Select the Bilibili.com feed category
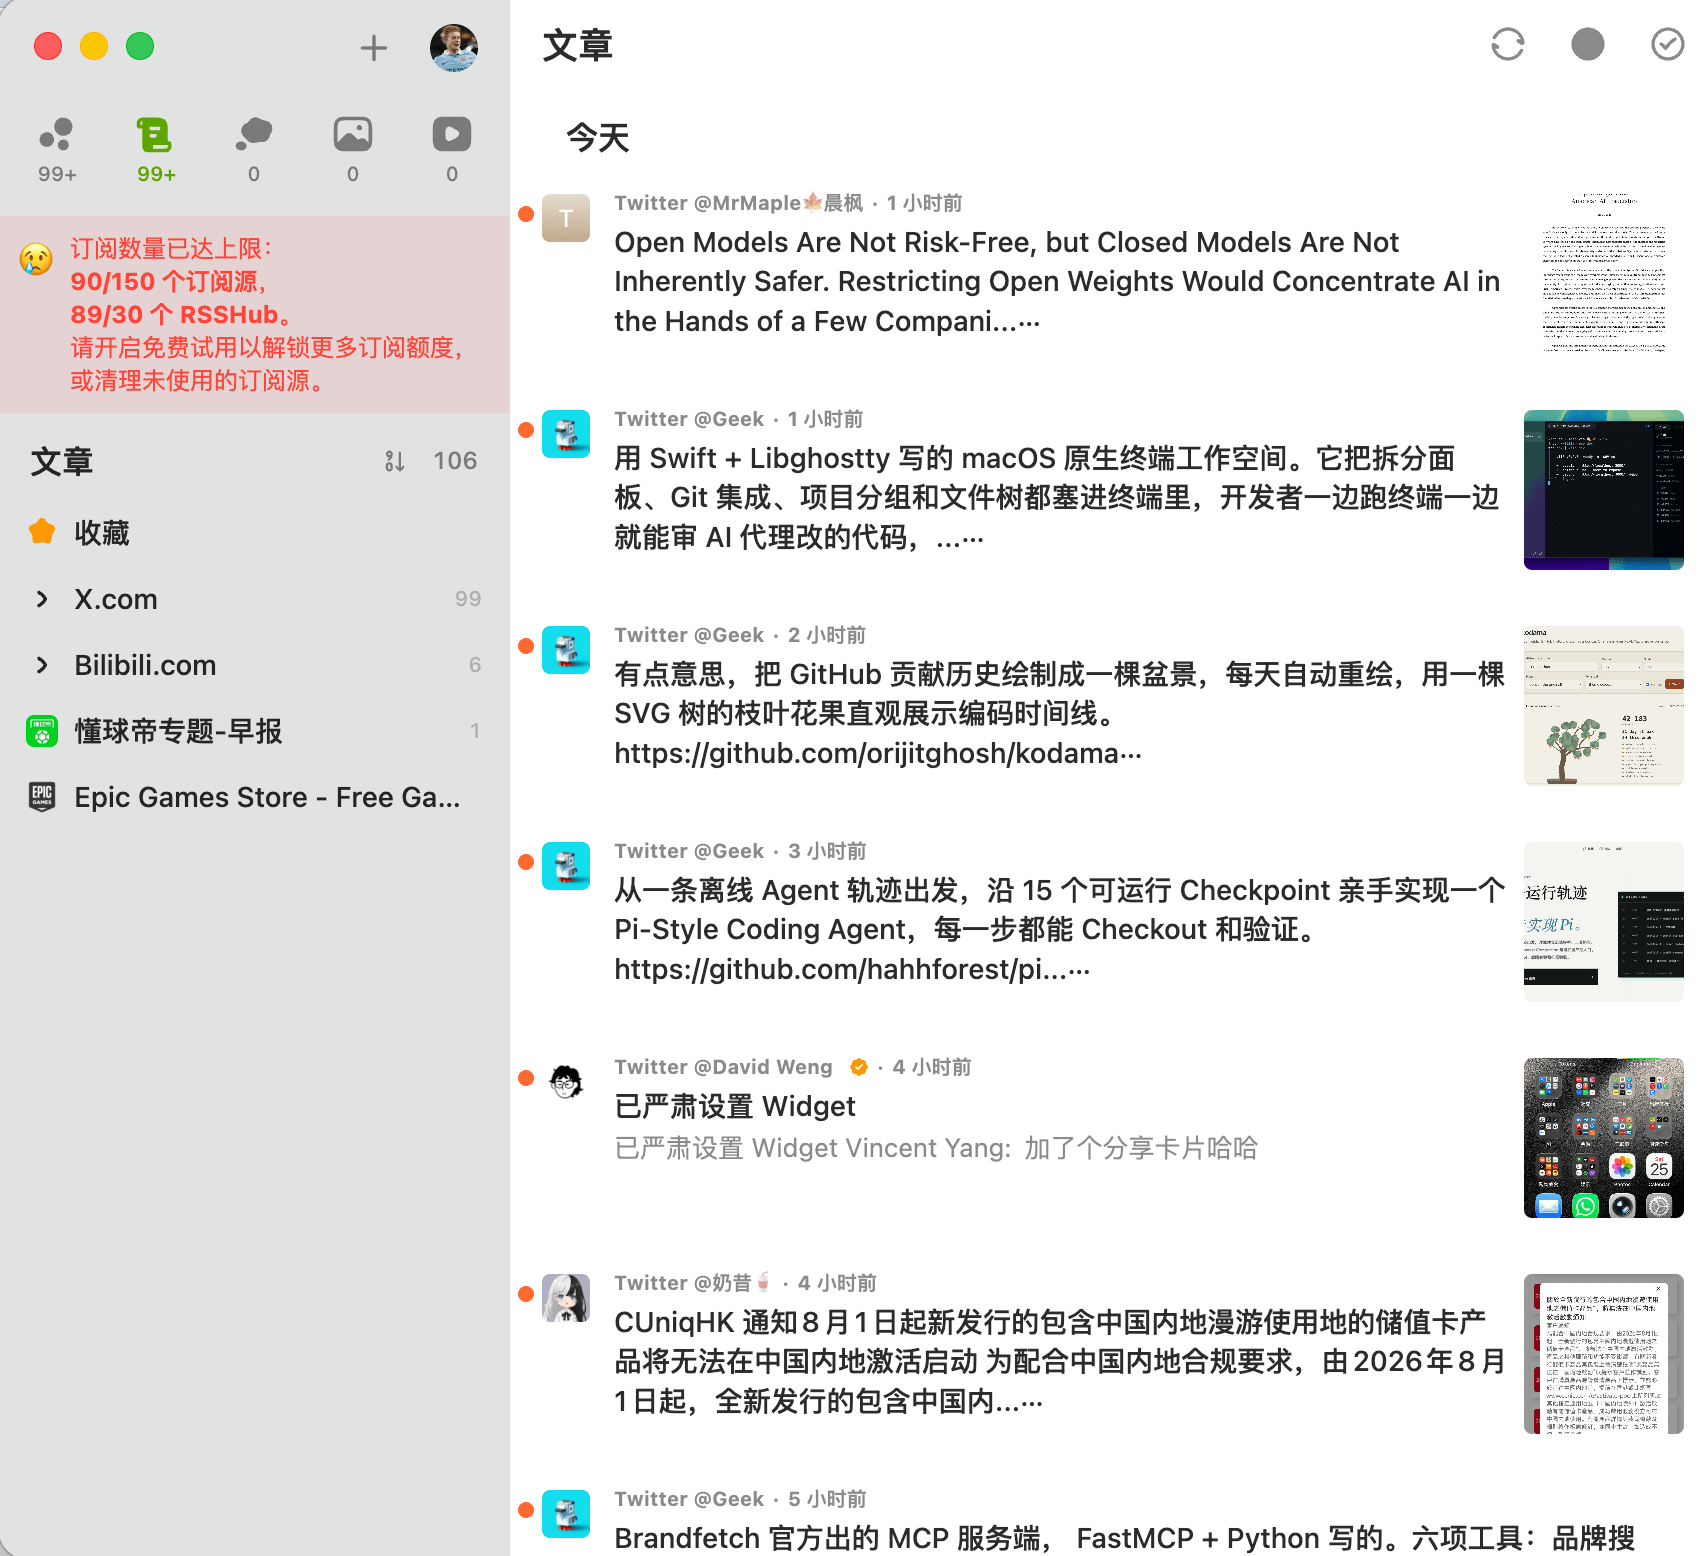Viewport: 1706px width, 1556px height. click(255, 665)
